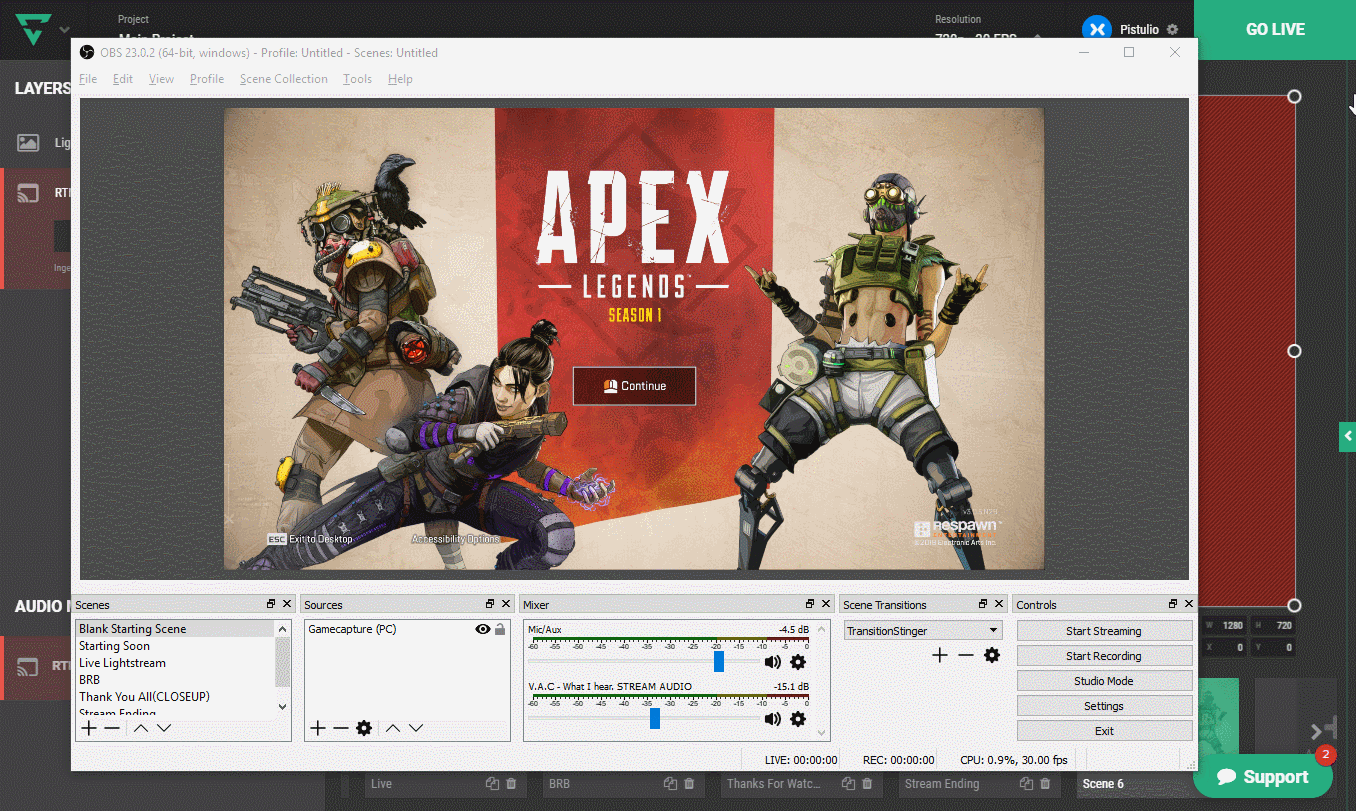
Task: Select the Starting Soon scene
Action: [x=175, y=646]
